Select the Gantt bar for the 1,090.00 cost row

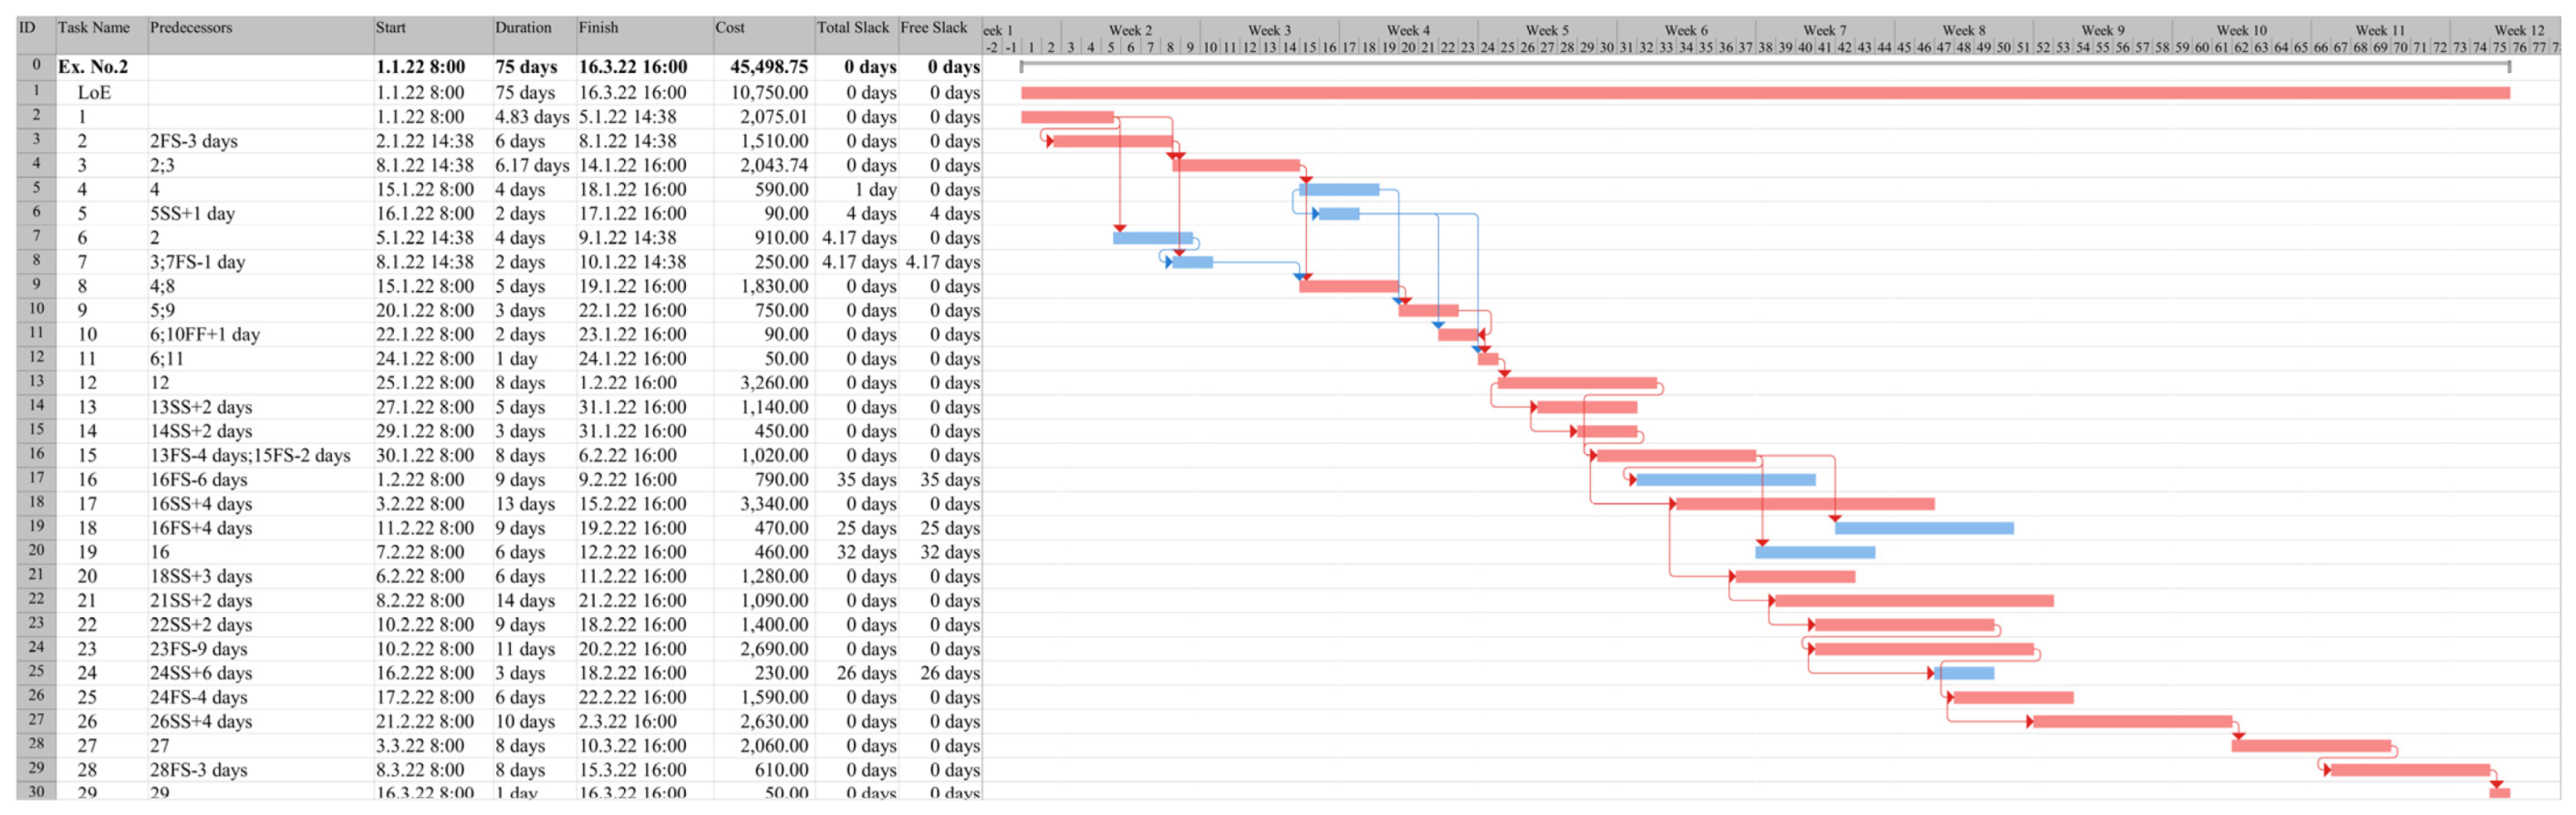point(1914,601)
